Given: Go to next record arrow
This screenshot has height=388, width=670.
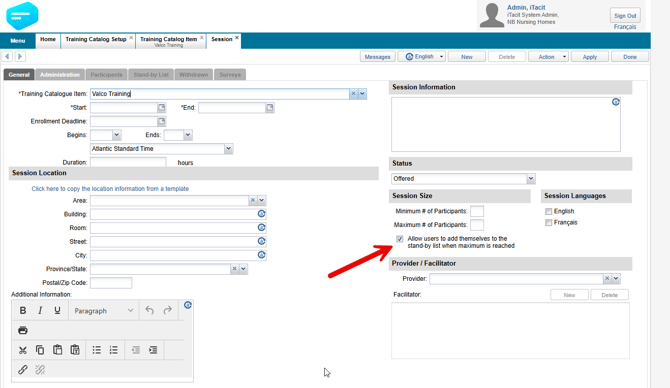Looking at the screenshot, I should [20, 56].
